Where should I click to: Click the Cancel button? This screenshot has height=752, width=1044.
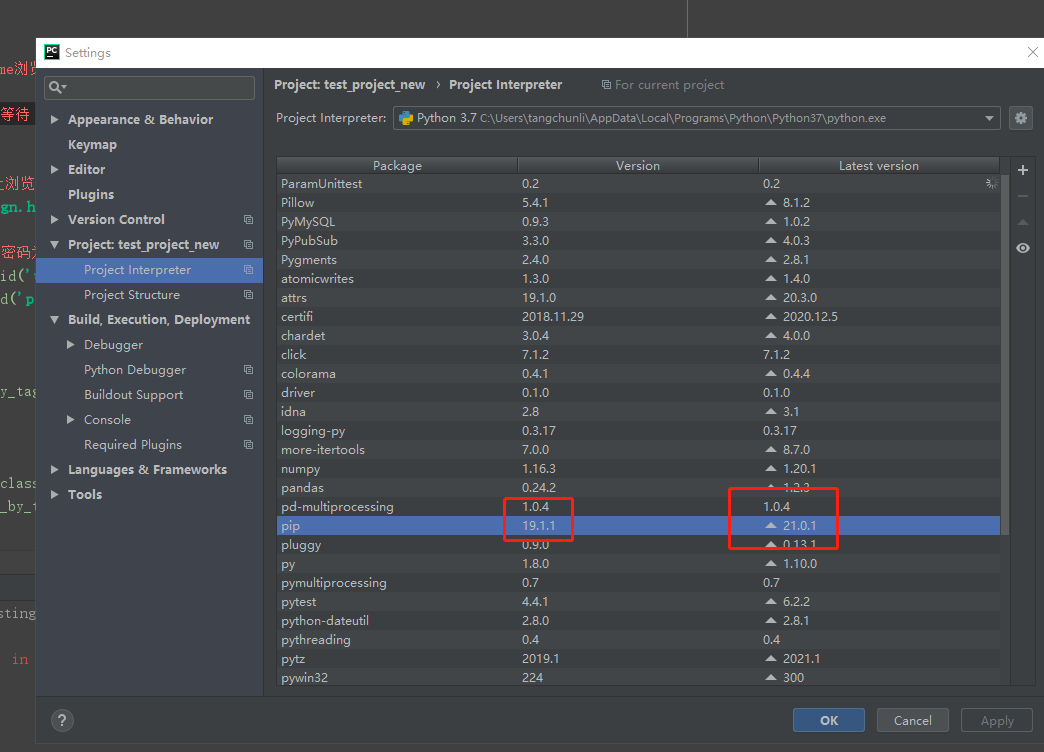pyautogui.click(x=912, y=720)
